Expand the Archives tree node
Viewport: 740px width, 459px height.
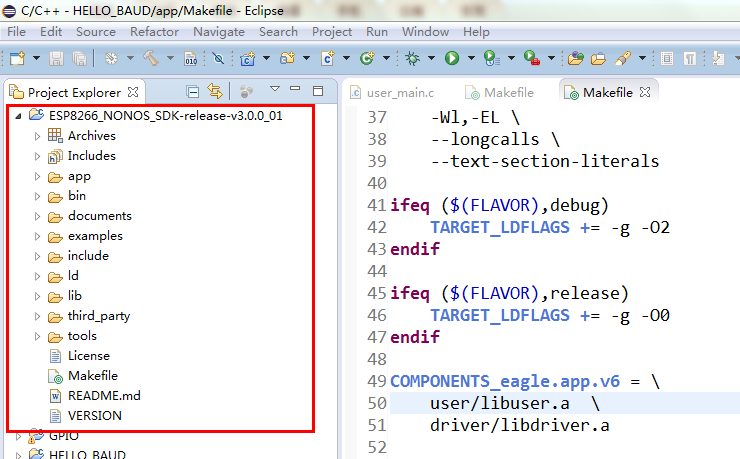click(37, 136)
